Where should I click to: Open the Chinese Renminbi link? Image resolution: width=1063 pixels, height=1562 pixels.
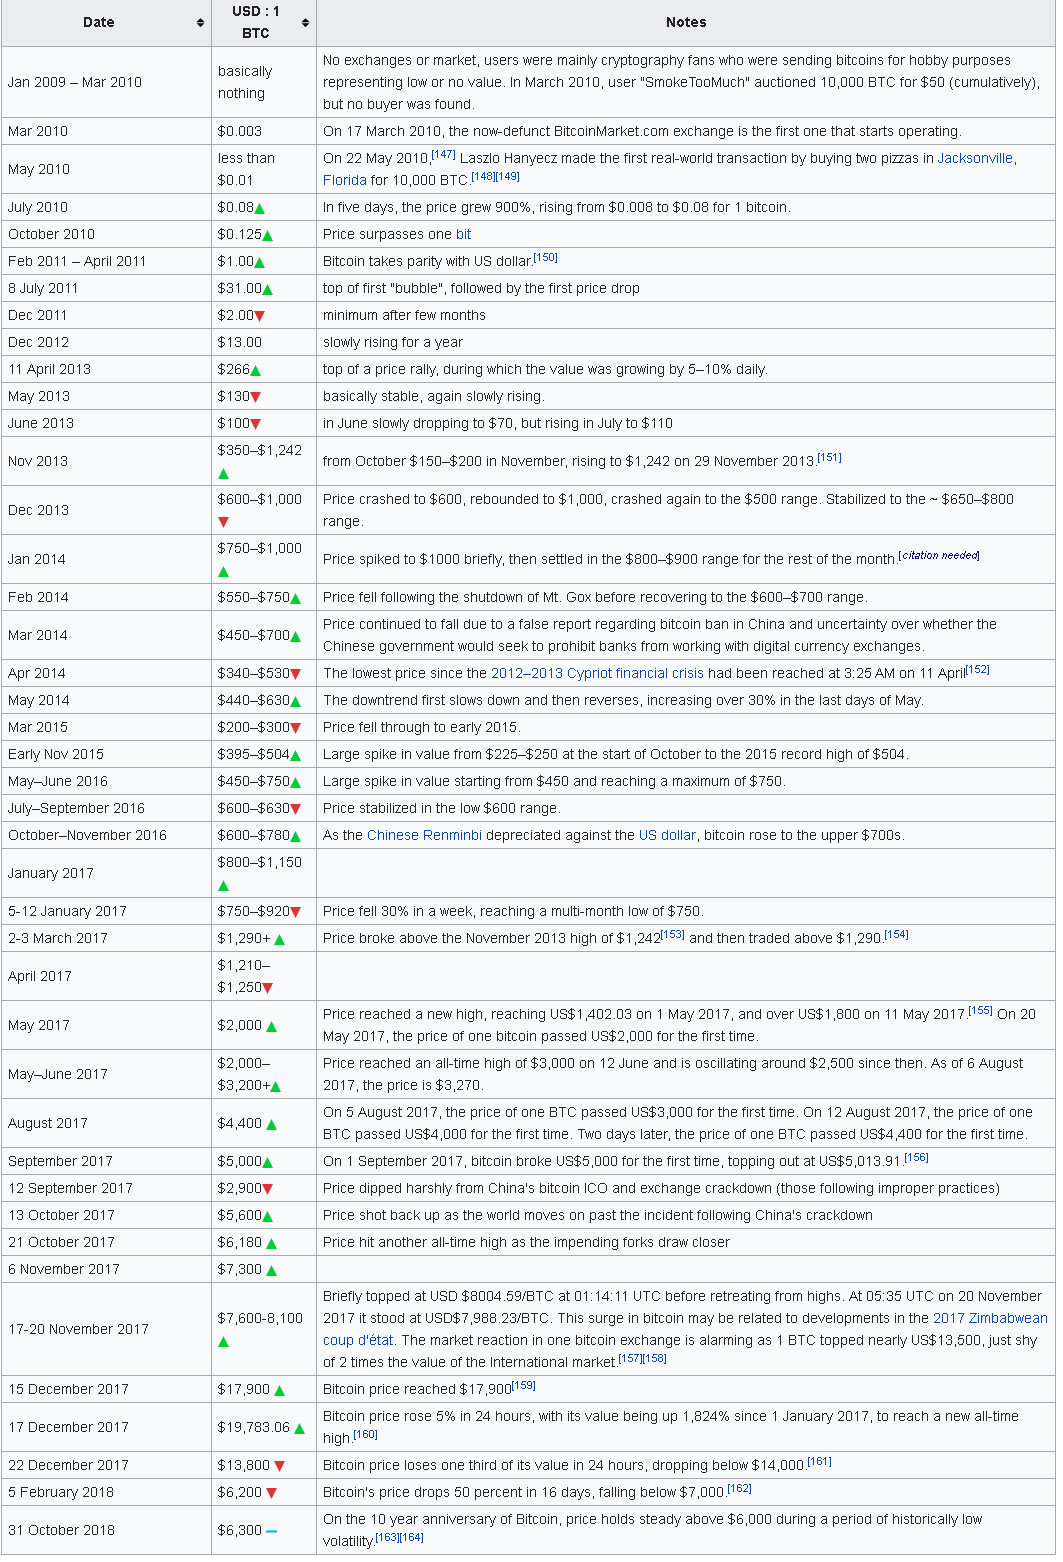pos(424,835)
